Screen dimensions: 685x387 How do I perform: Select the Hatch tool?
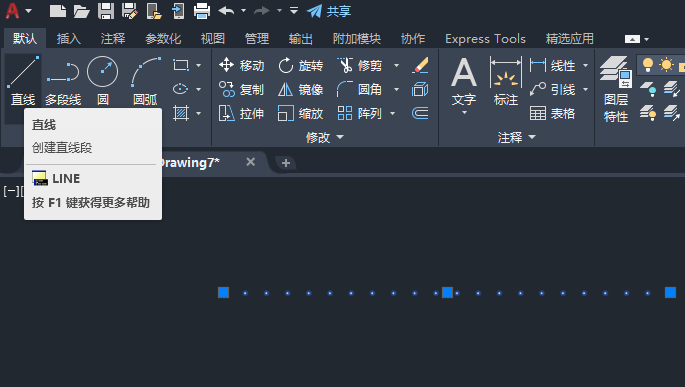pos(180,113)
